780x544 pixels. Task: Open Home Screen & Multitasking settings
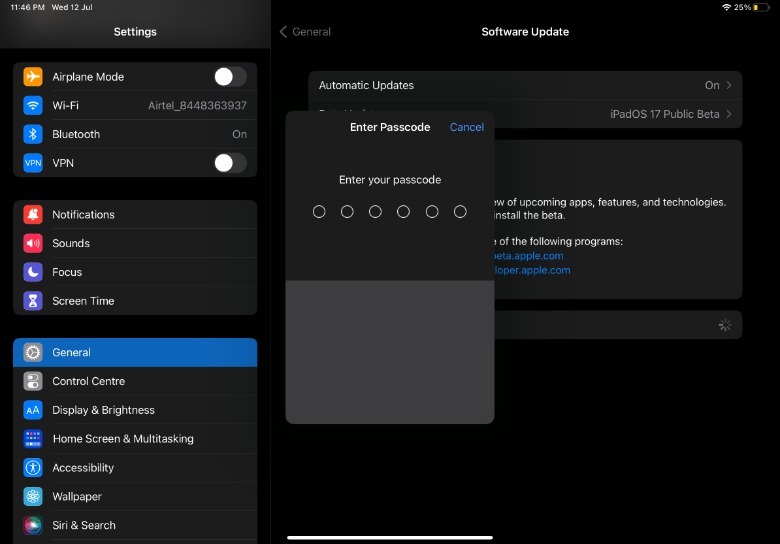[x=135, y=439]
